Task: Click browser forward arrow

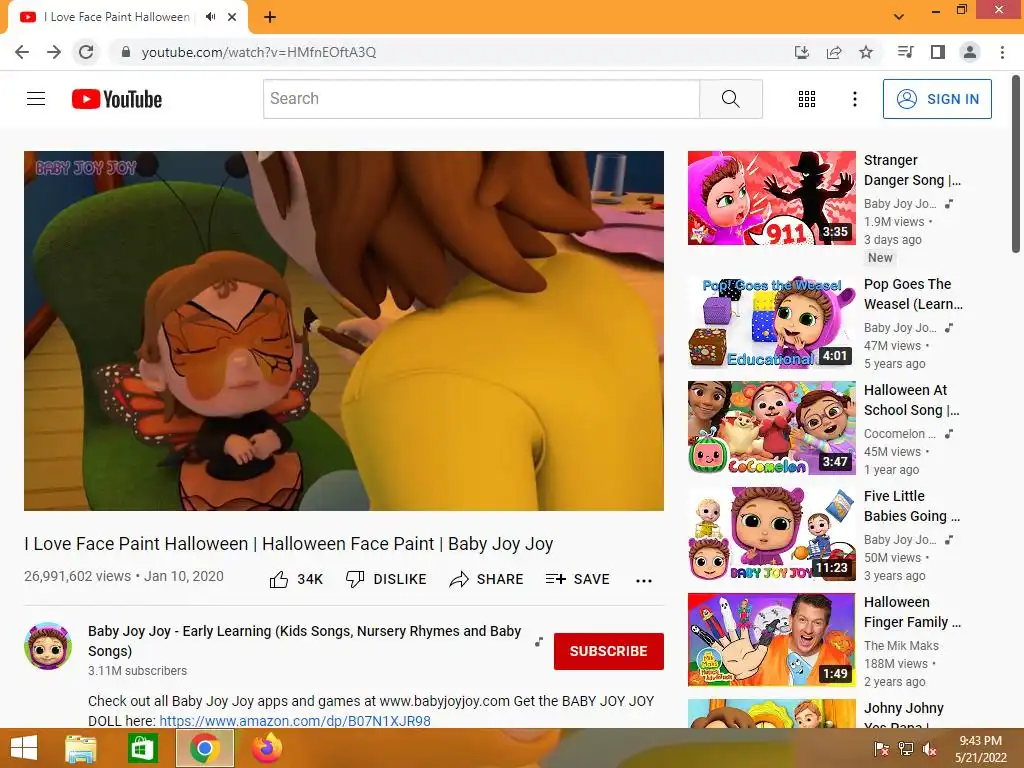Action: coord(54,52)
